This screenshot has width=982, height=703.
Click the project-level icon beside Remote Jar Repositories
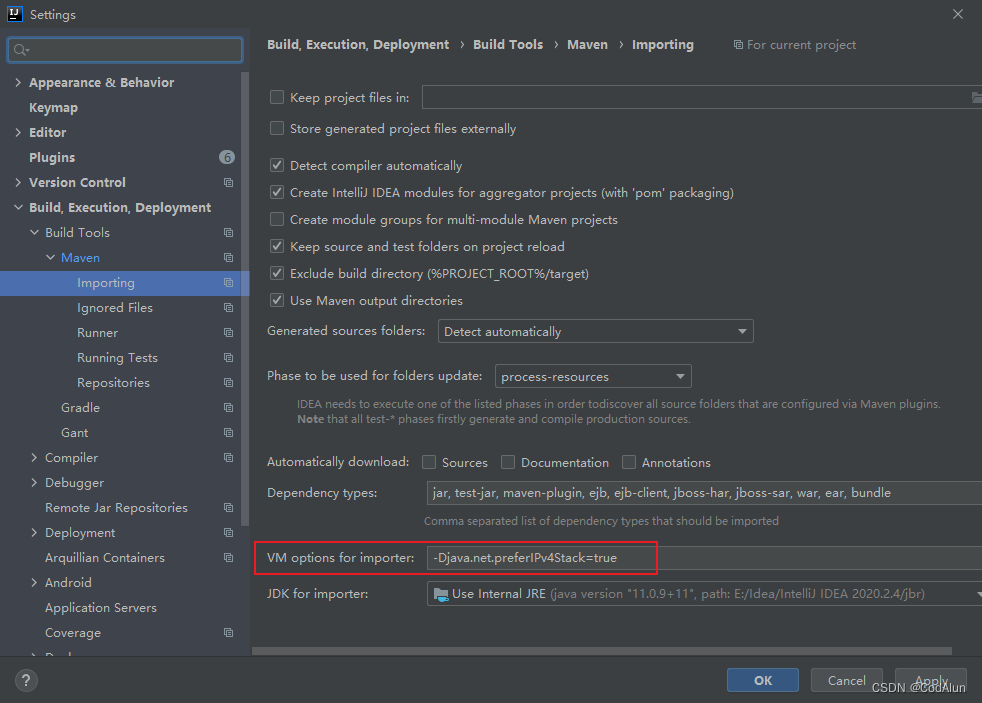pos(229,508)
